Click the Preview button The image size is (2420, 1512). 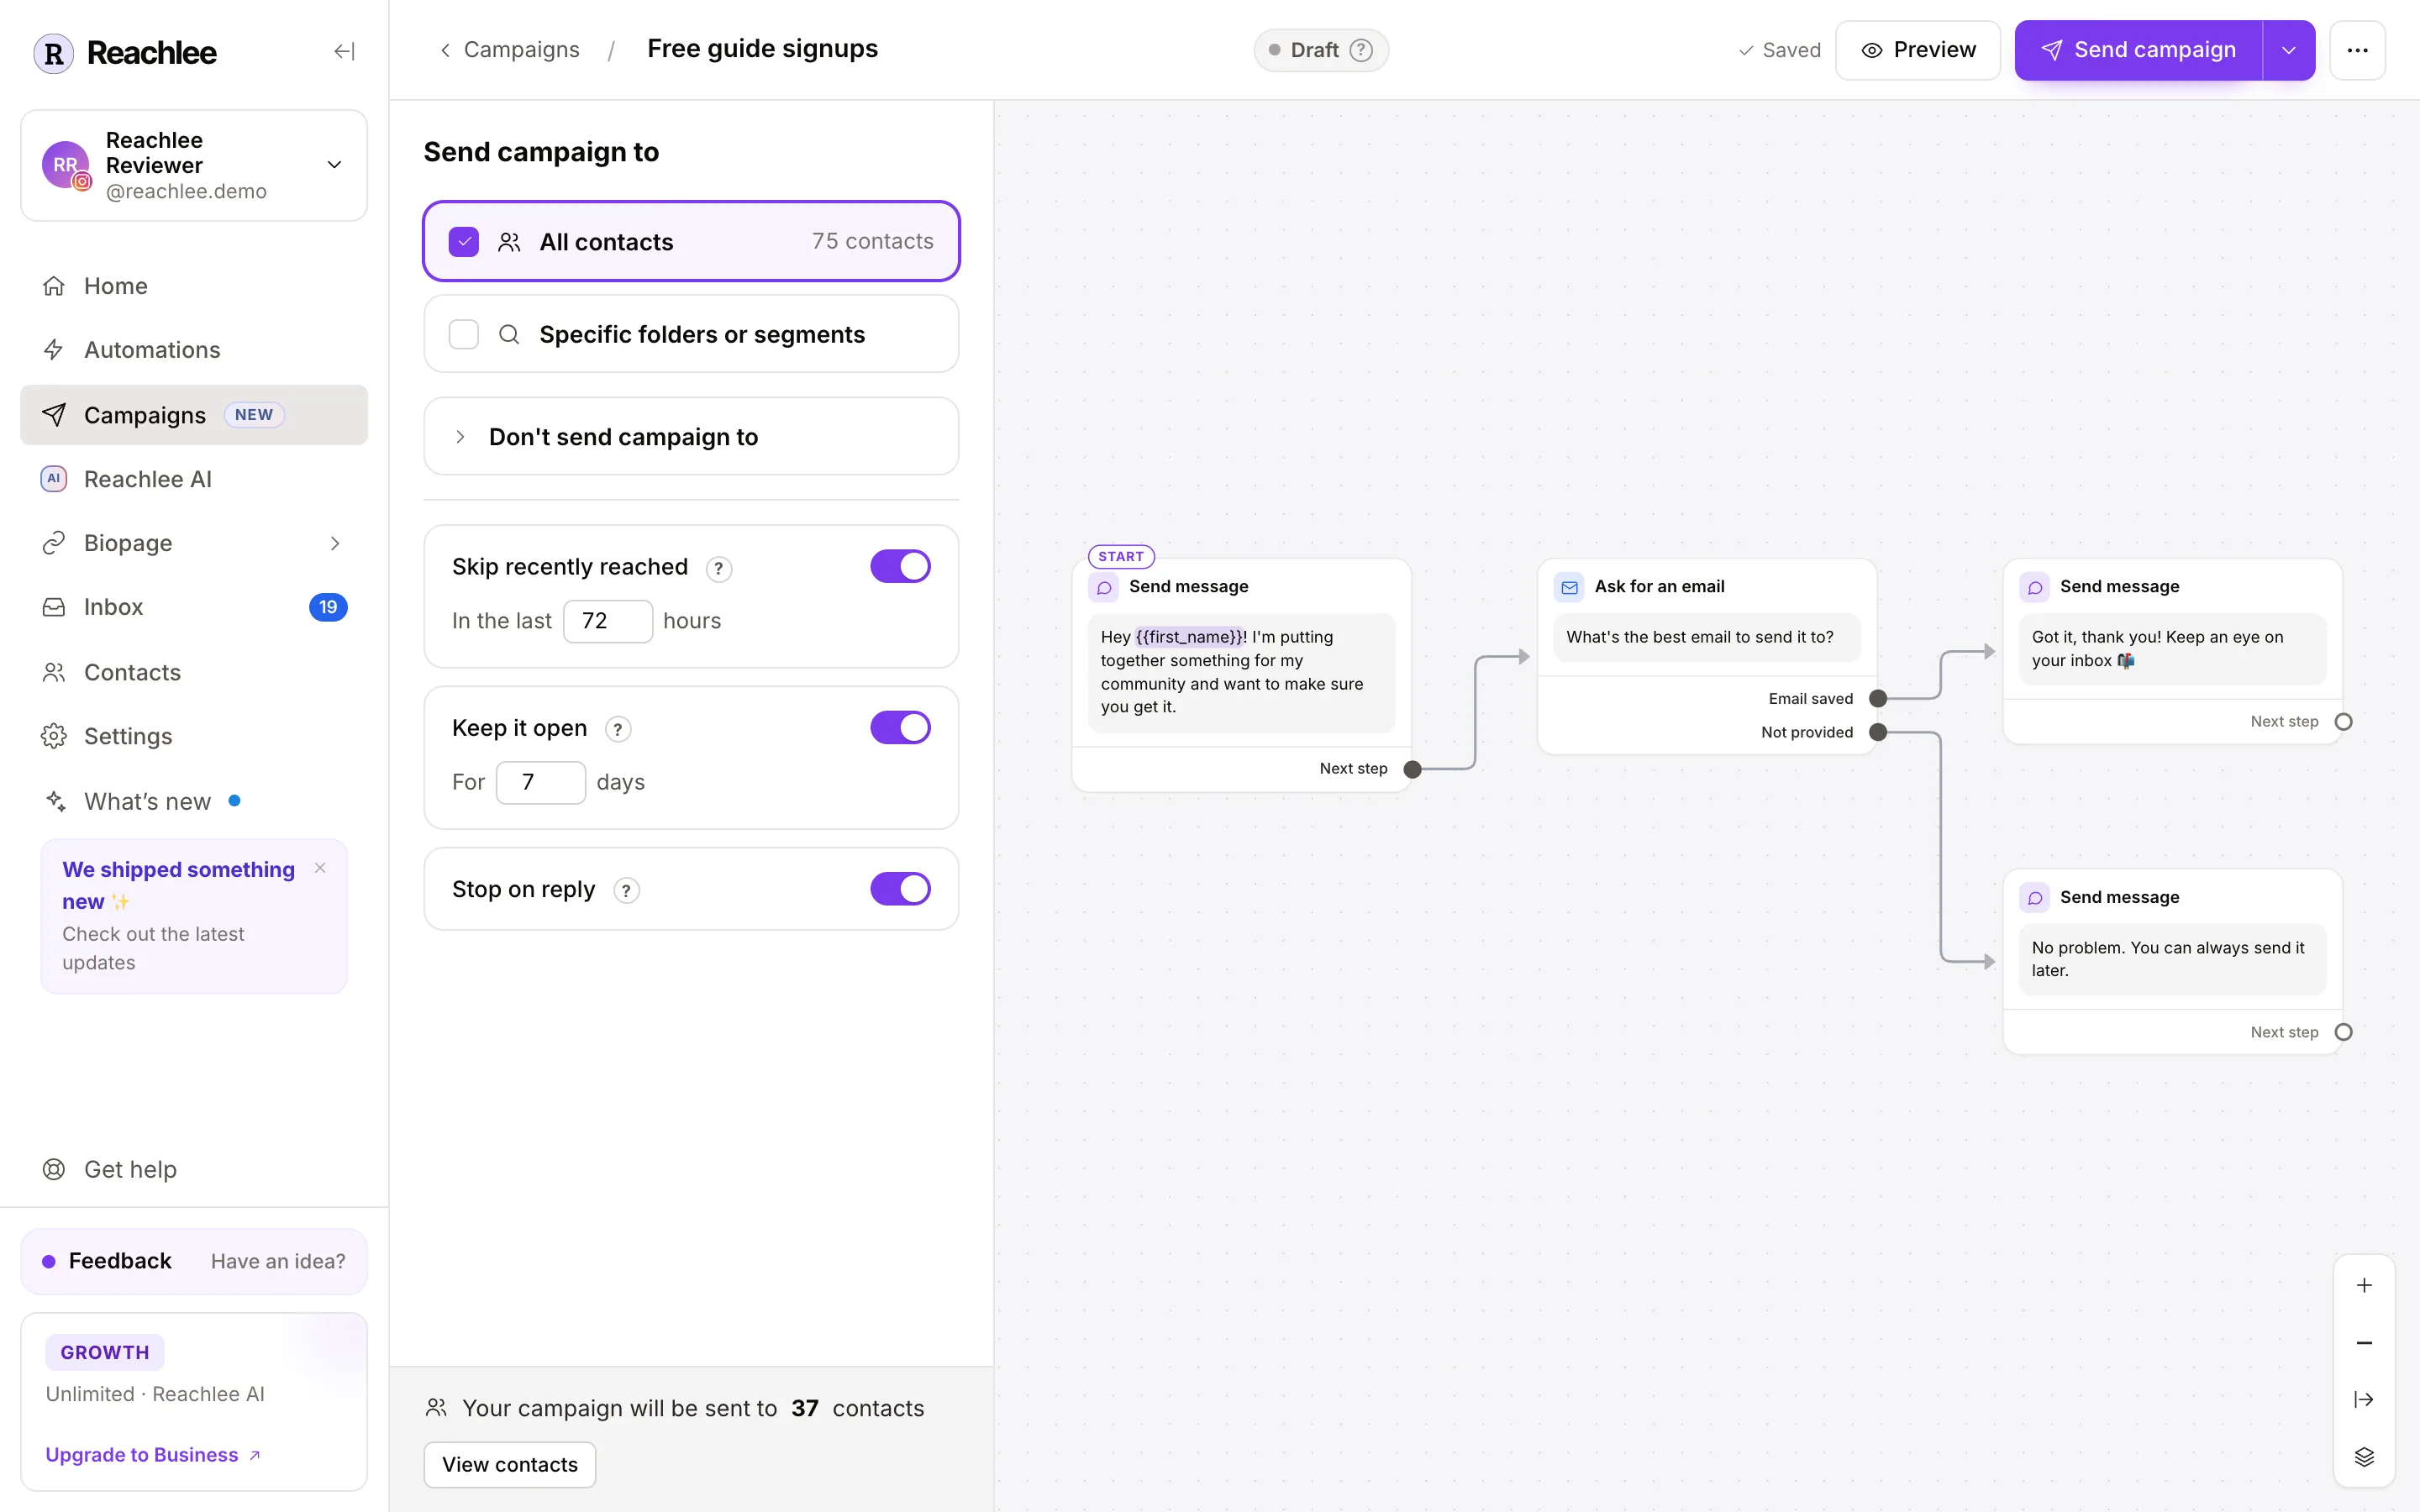[1917, 50]
